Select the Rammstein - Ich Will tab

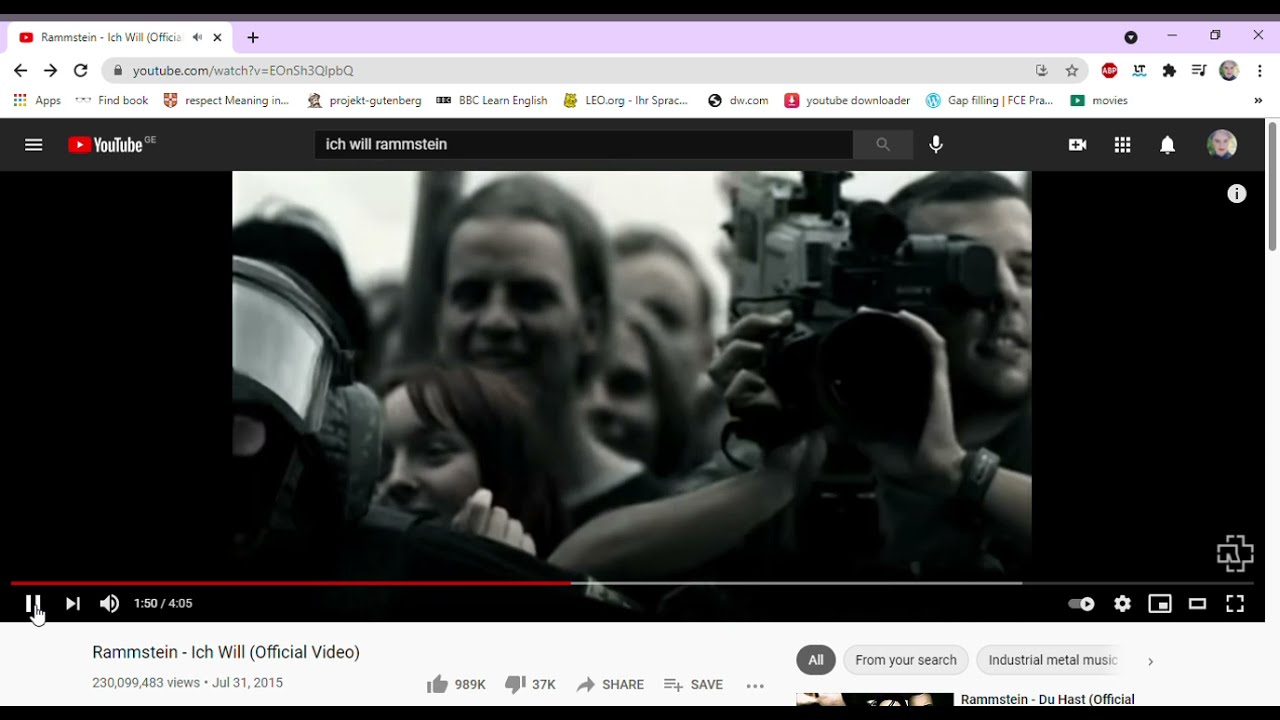[x=120, y=37]
